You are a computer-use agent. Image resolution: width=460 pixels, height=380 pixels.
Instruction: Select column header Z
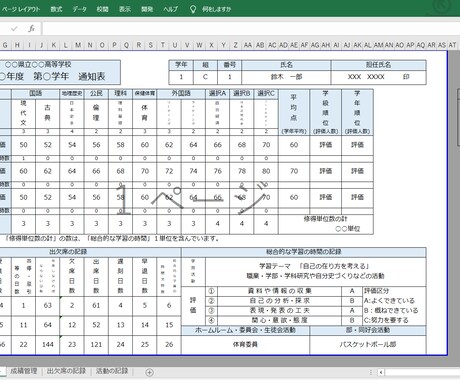[x=235, y=45]
